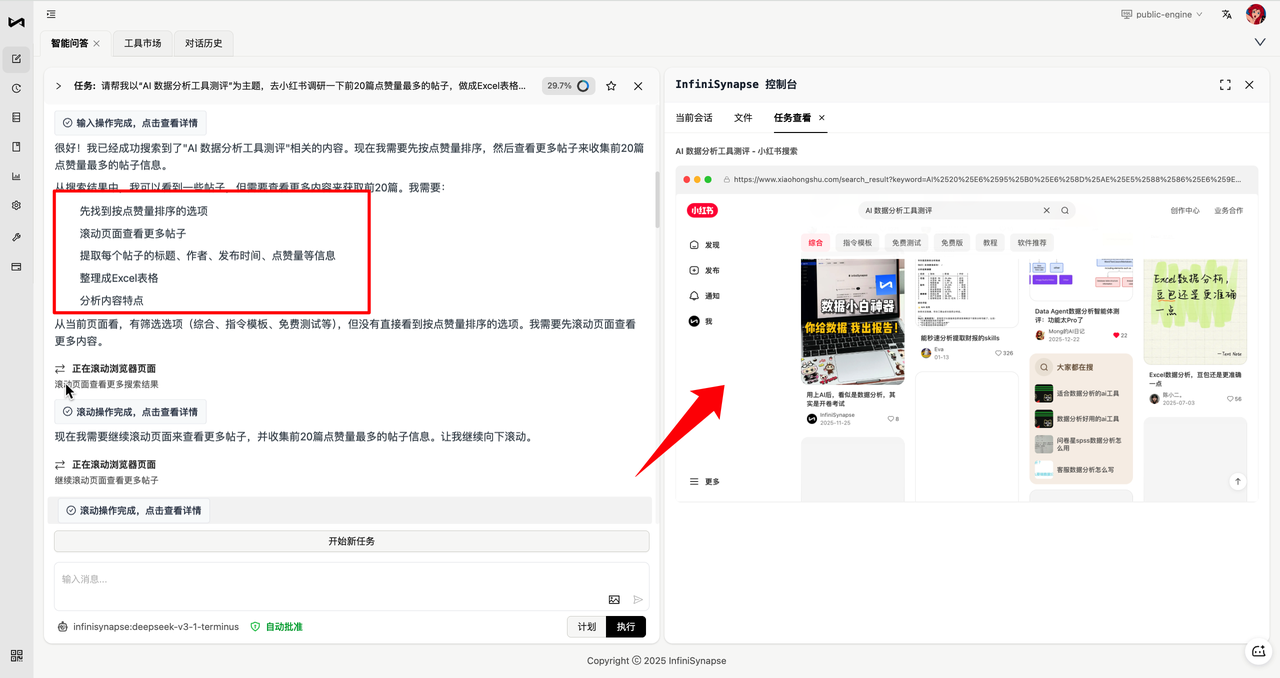Open the card billing icon in sidebar
Image resolution: width=1280 pixels, height=678 pixels.
click(16, 267)
